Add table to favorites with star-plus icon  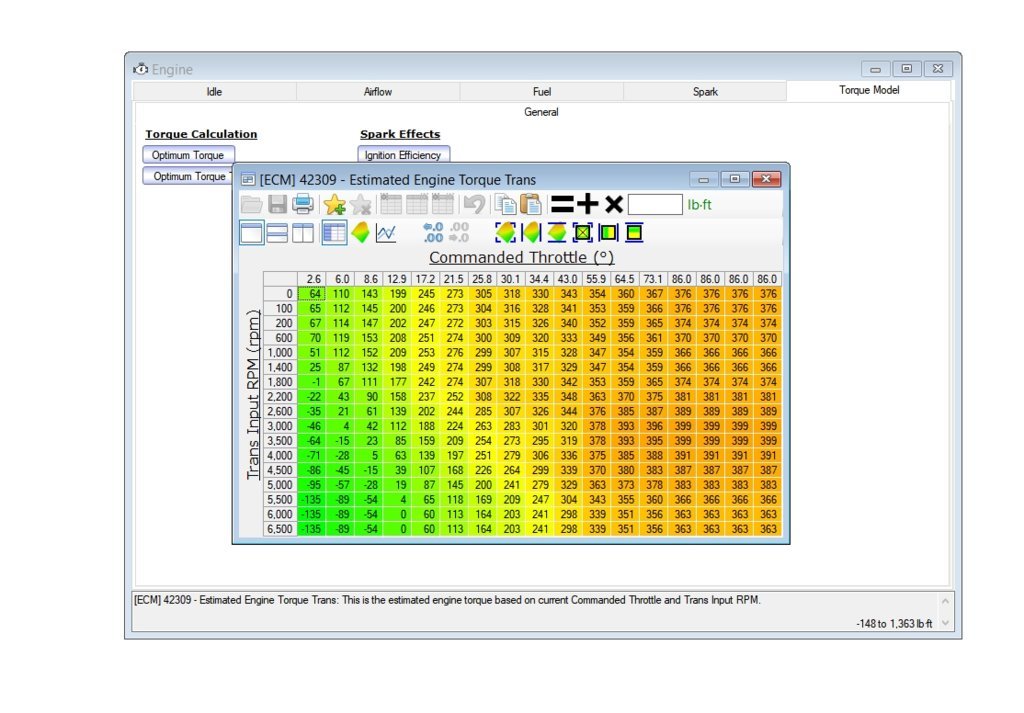click(334, 204)
